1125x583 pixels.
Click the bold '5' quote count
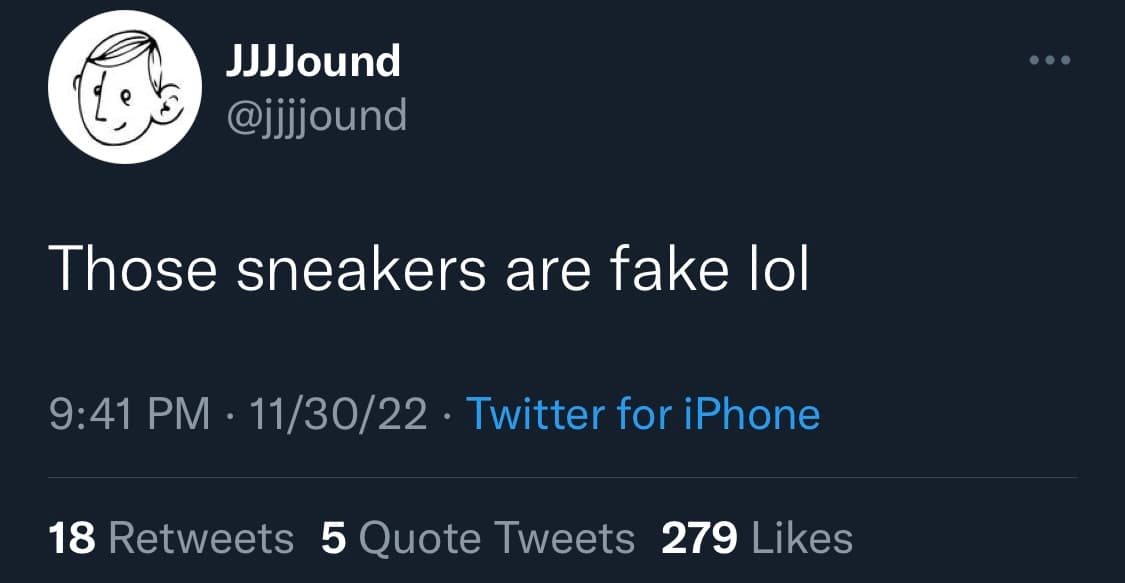click(x=334, y=539)
